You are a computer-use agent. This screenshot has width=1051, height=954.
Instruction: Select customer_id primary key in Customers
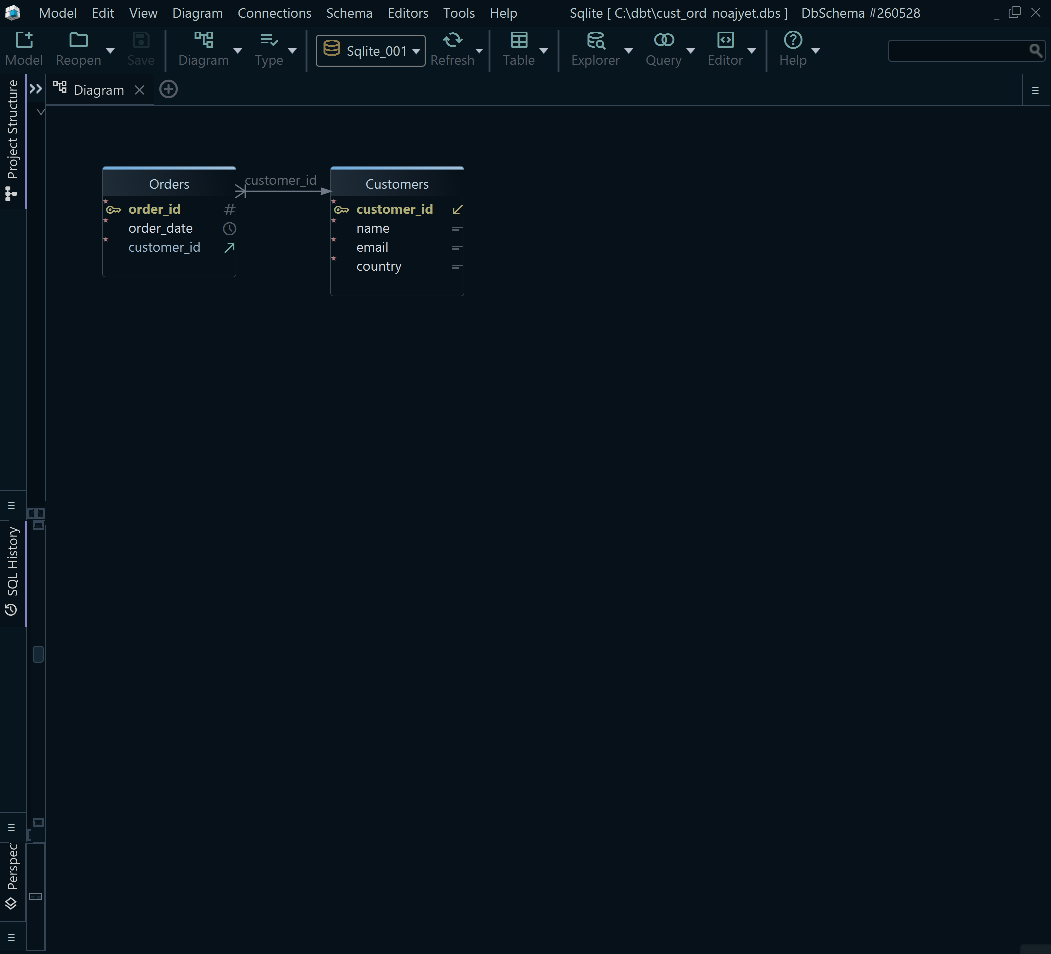tap(394, 209)
